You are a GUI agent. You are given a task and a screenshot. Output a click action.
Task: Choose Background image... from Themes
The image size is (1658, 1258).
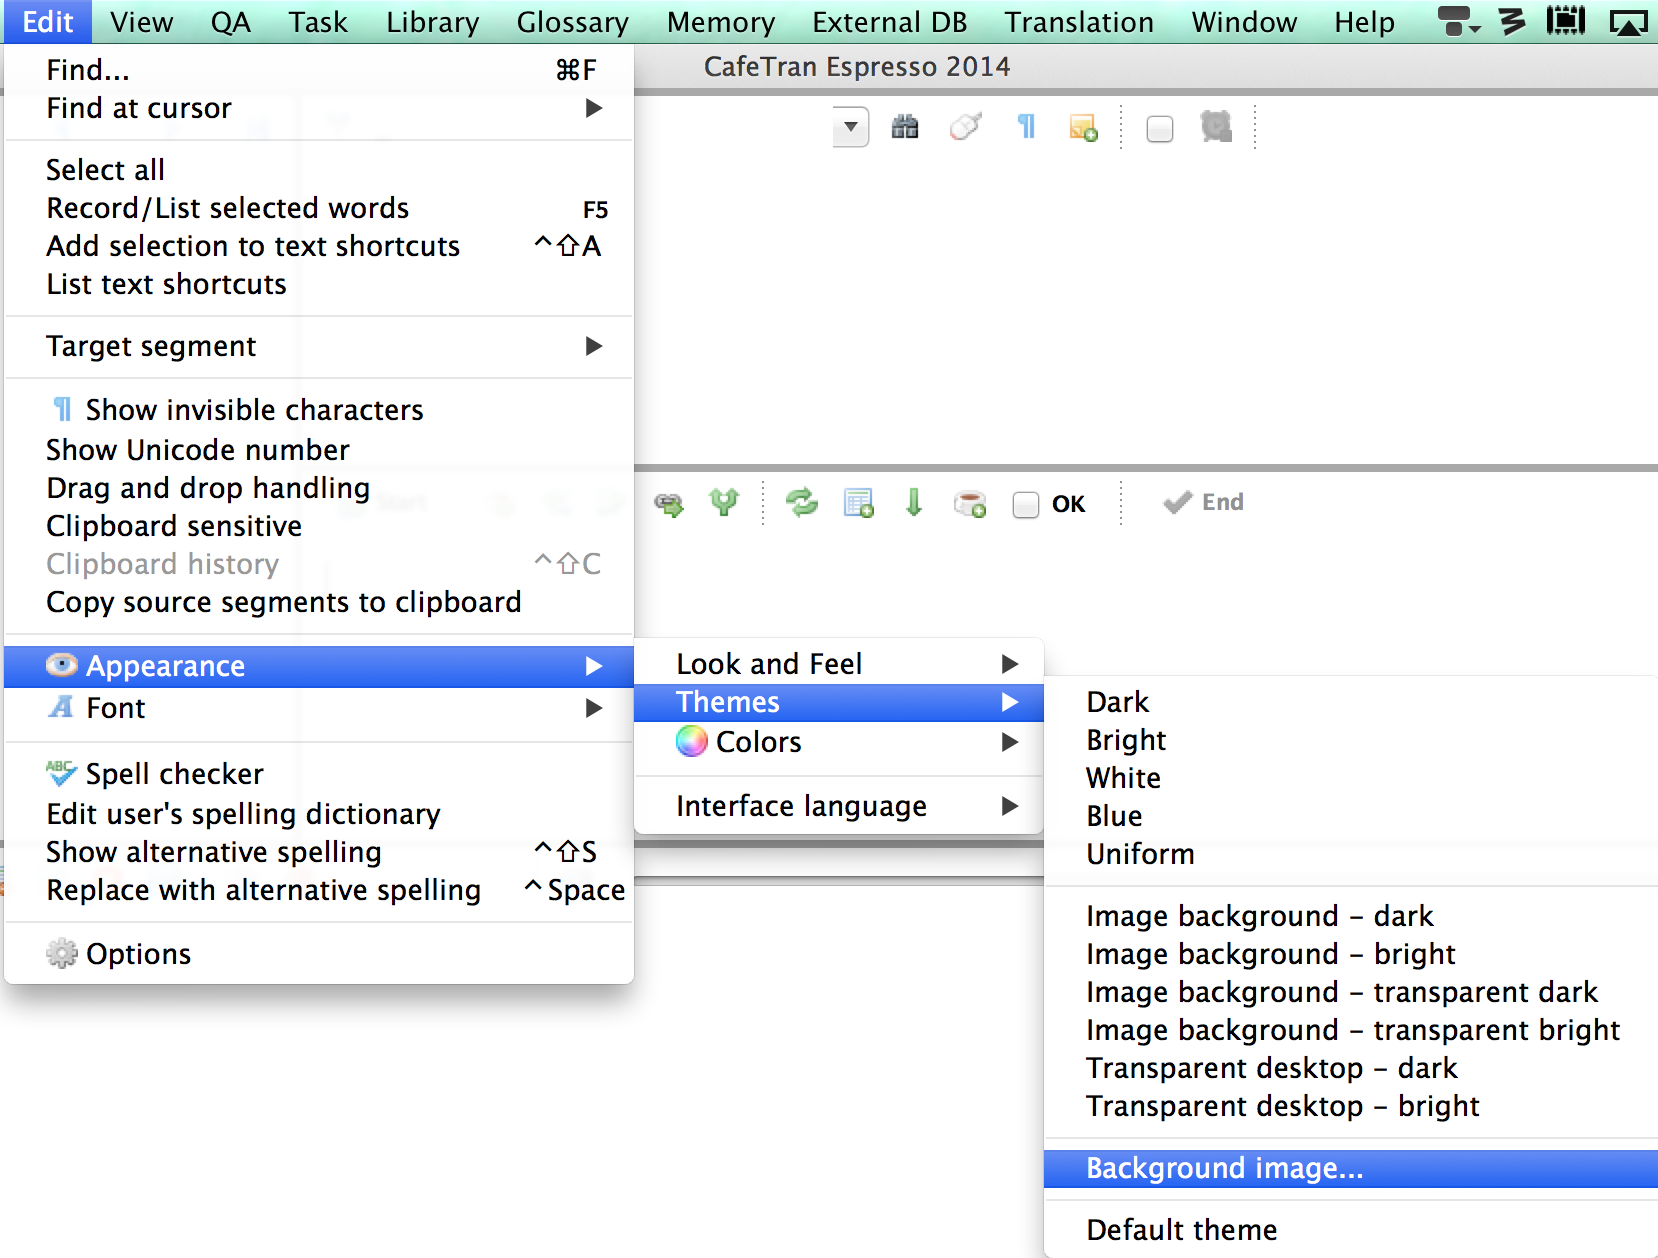[x=1224, y=1168]
